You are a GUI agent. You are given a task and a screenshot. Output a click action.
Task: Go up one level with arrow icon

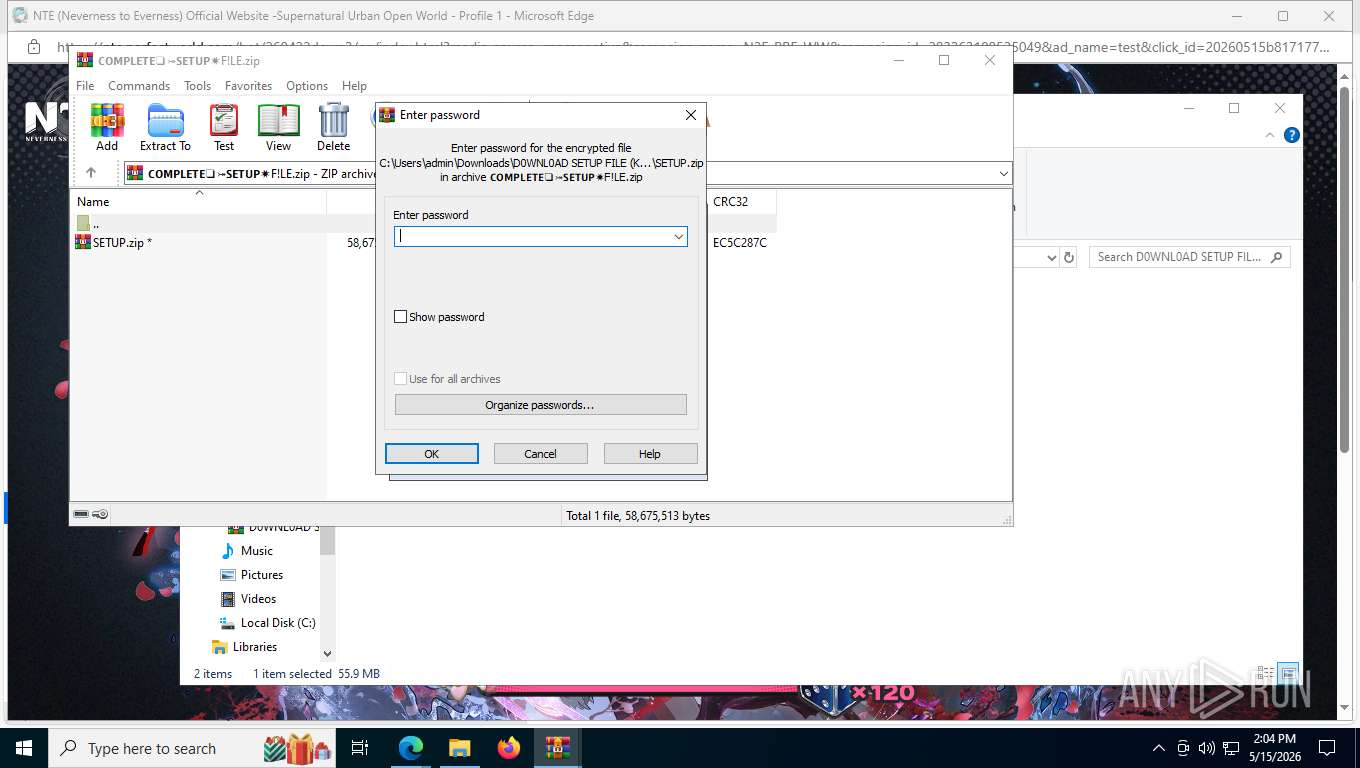91,173
